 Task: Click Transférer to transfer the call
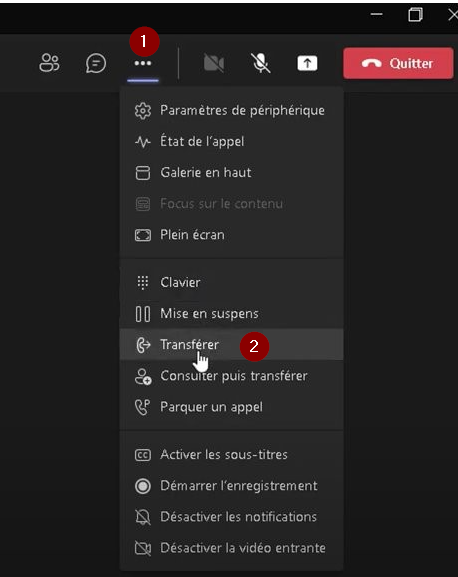pyautogui.click(x=232, y=344)
